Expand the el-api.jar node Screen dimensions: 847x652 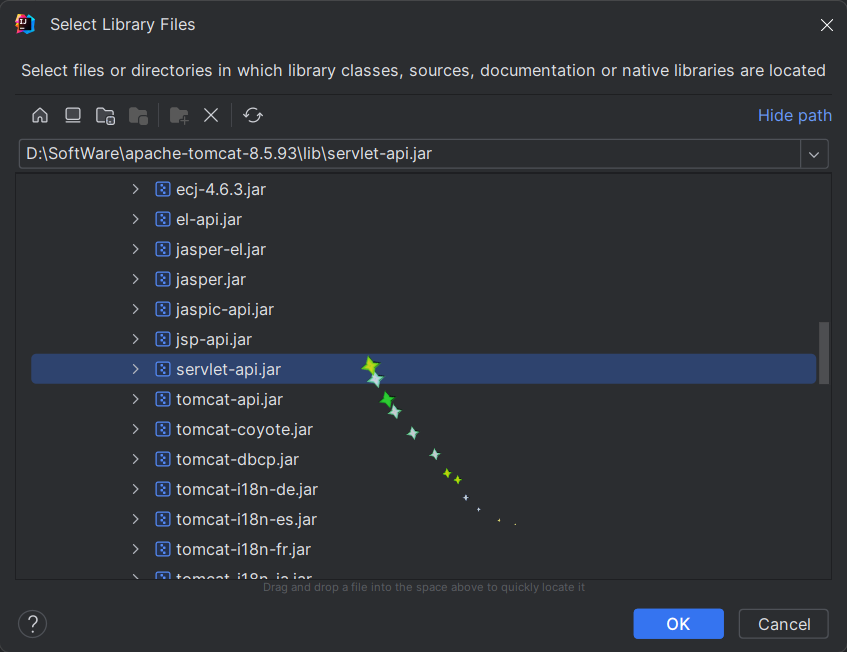136,219
